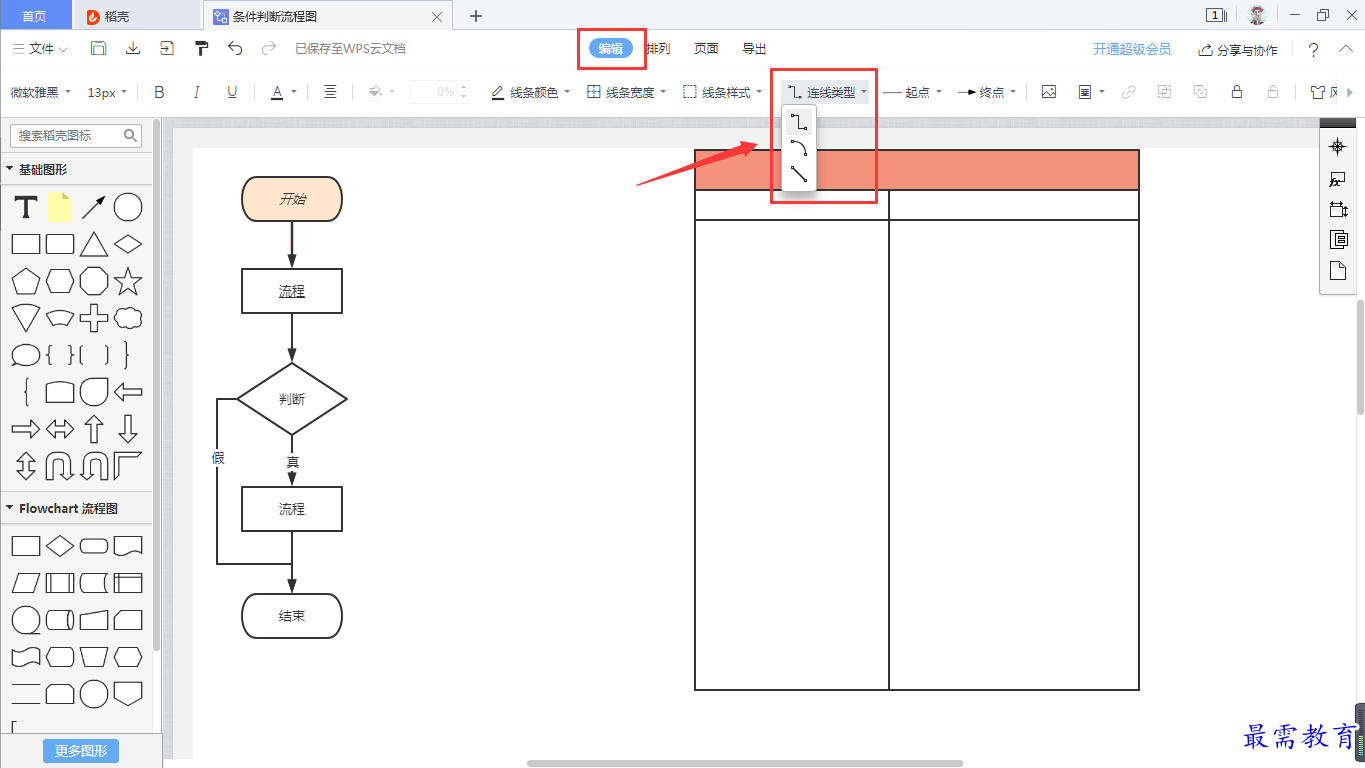Select the elbow connector type option

click(799, 122)
